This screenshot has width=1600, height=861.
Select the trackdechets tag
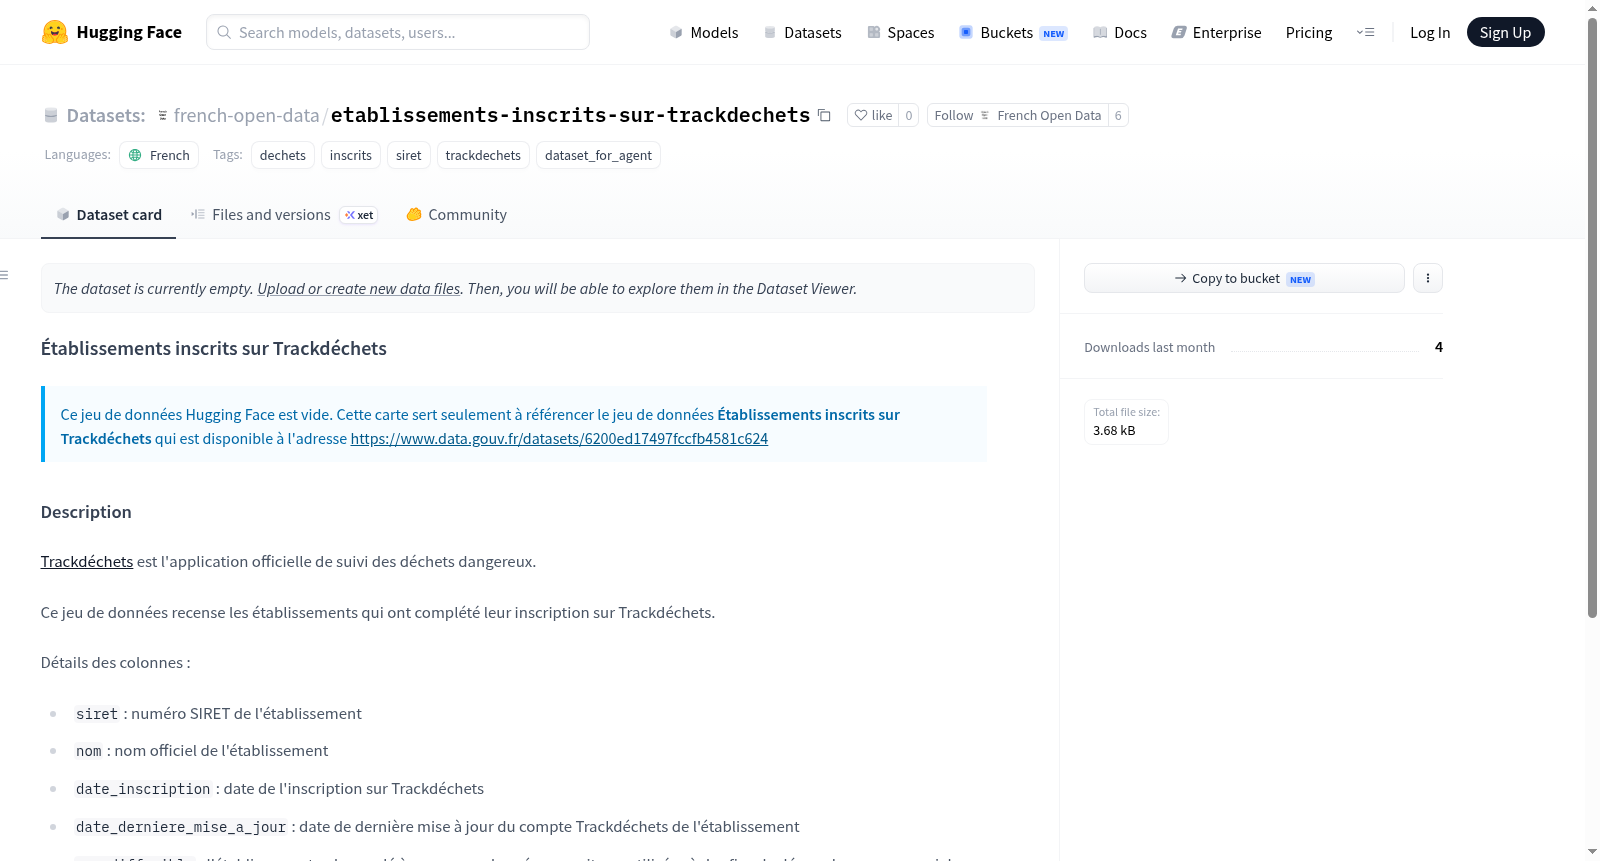[483, 155]
